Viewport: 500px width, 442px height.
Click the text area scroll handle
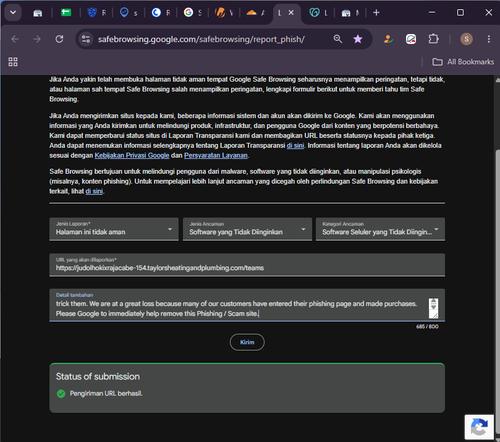(x=433, y=308)
